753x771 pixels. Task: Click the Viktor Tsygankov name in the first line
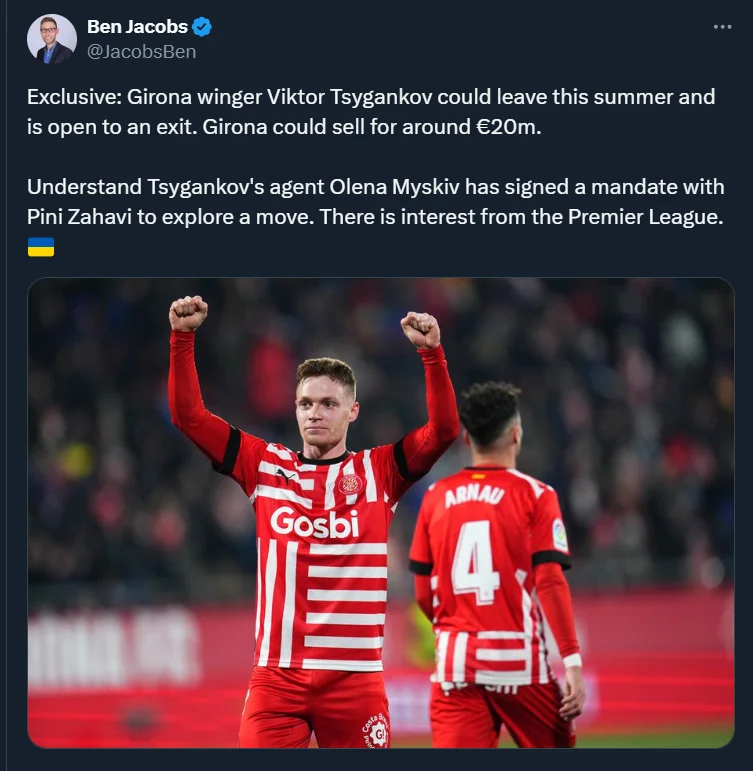coord(350,97)
